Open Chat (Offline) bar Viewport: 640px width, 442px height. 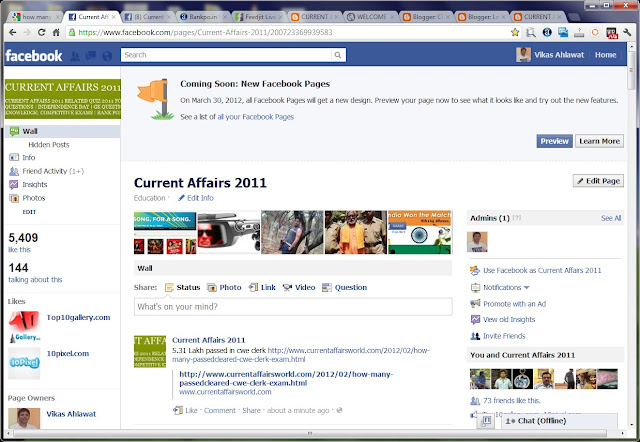click(x=559, y=421)
